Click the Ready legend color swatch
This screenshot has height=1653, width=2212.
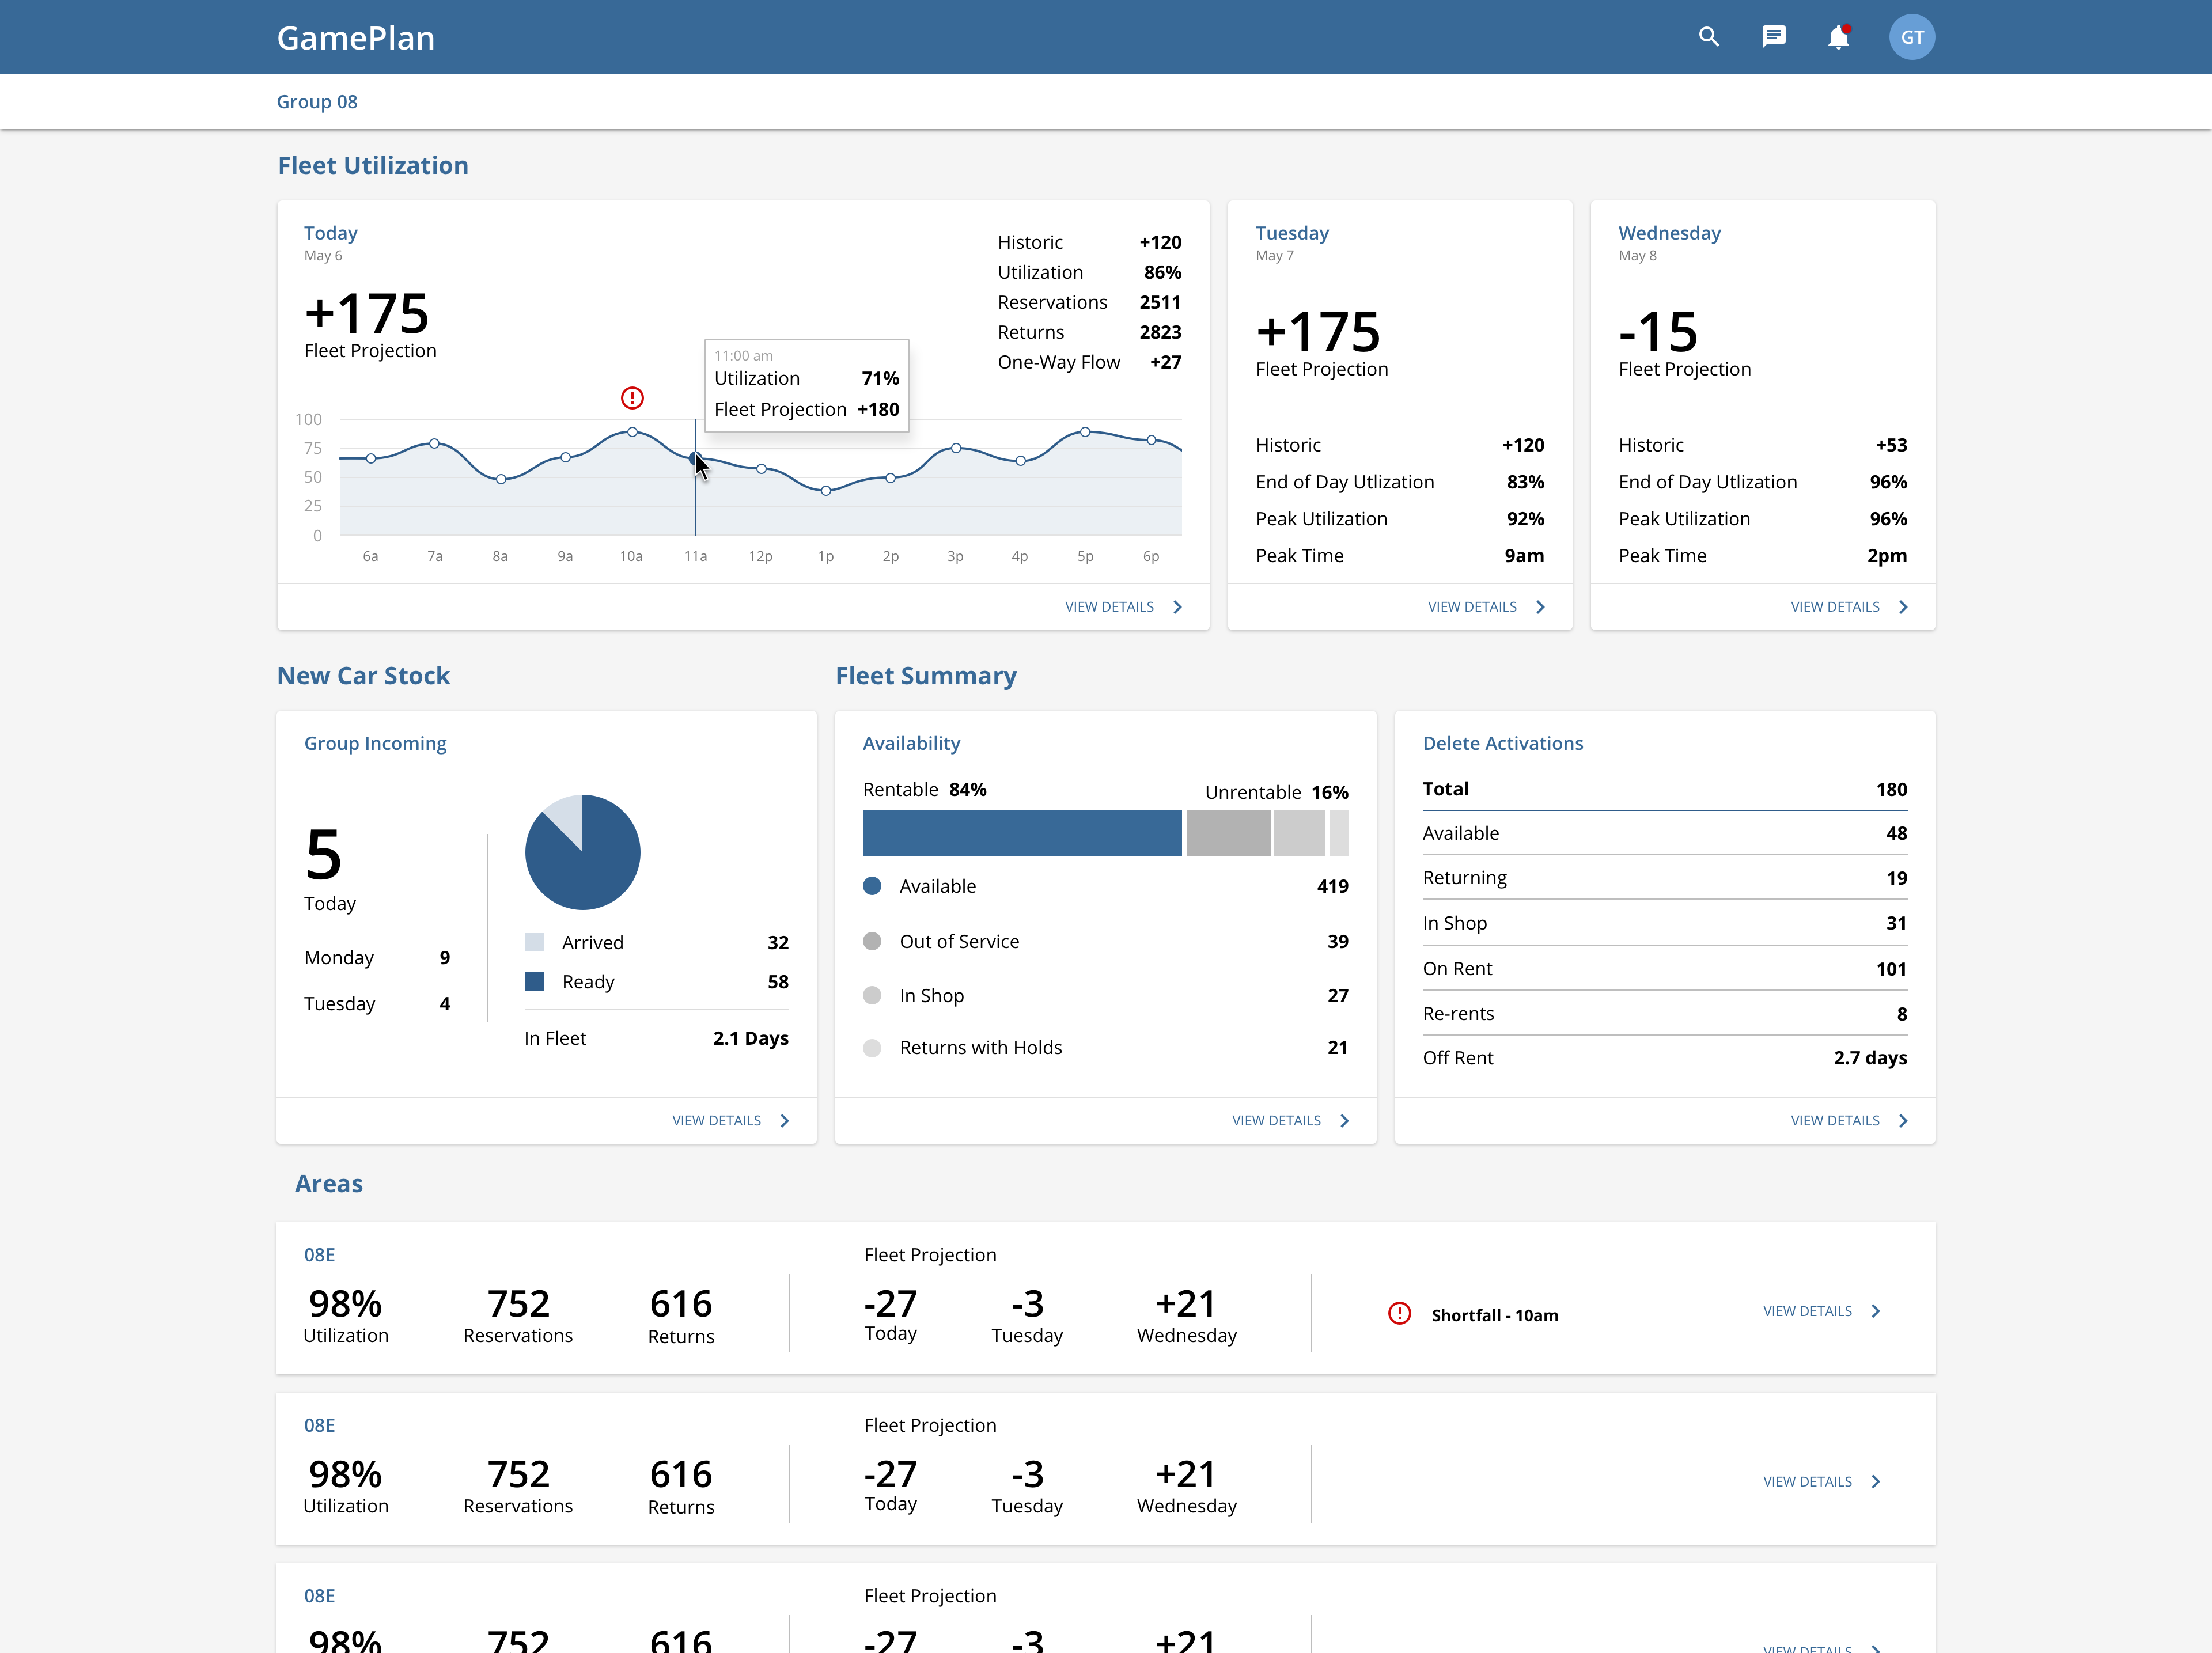click(x=535, y=982)
